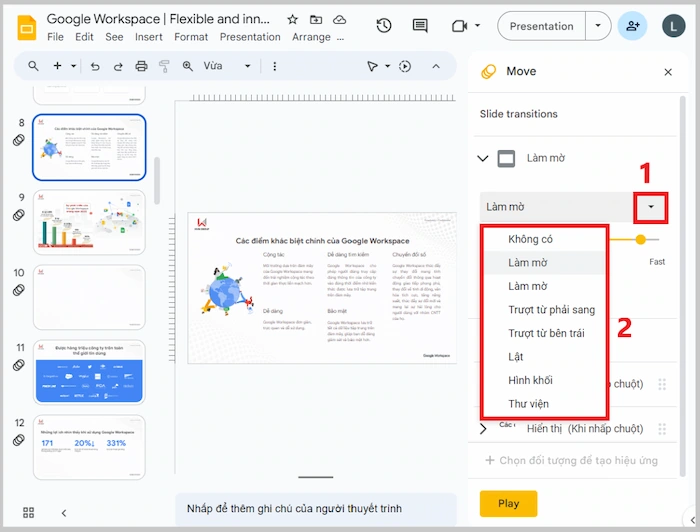This screenshot has width=700, height=532.
Task: Click the speaker notes field
Action: click(316, 509)
